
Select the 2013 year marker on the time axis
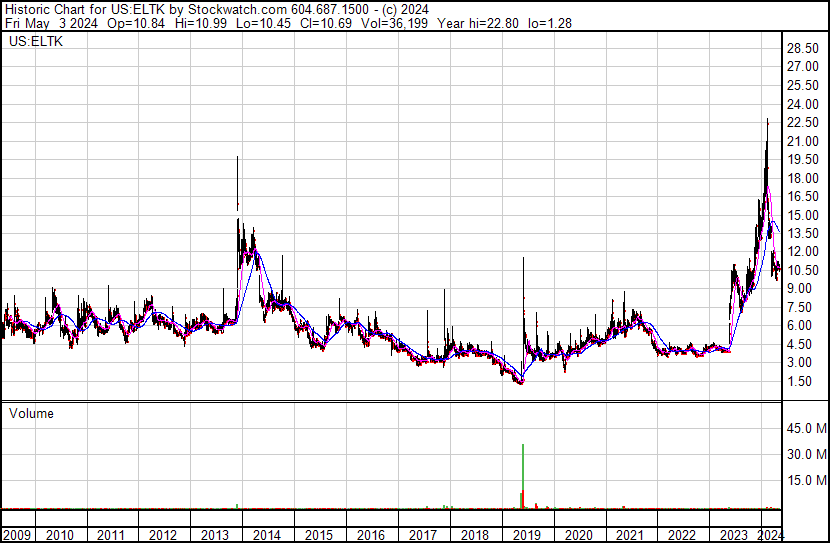(215, 535)
